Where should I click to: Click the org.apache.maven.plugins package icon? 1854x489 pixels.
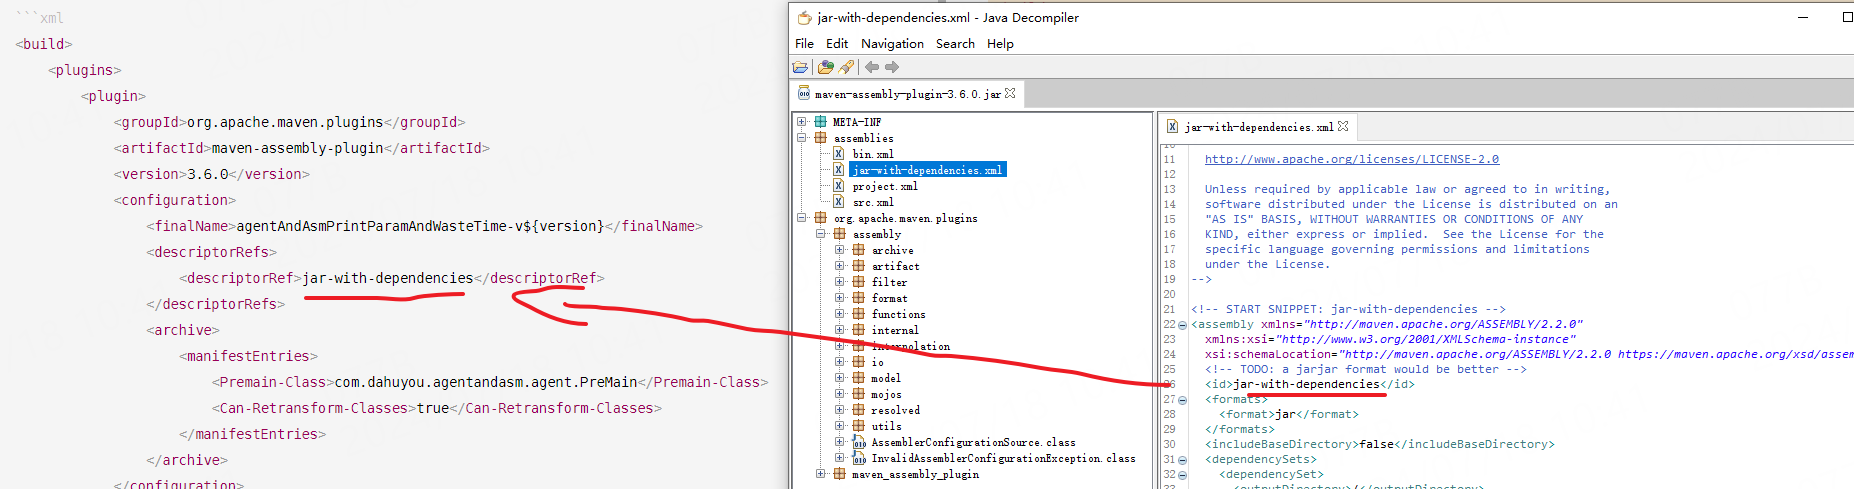click(820, 218)
